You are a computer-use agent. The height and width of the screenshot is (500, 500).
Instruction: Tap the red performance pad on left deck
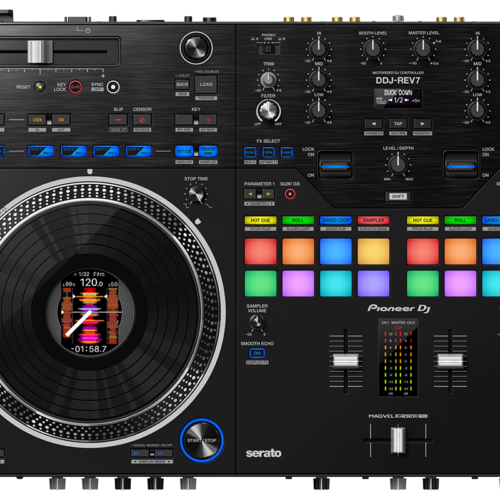(260, 251)
